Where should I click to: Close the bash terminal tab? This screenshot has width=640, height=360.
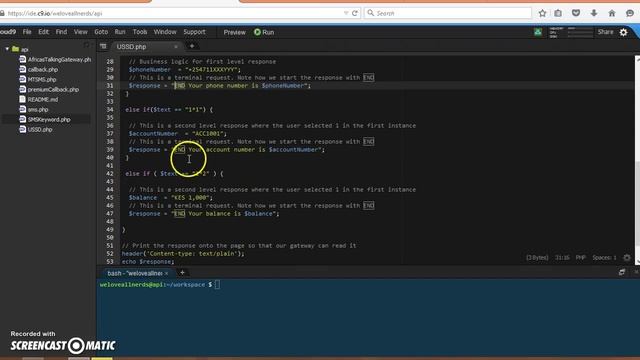coord(167,273)
